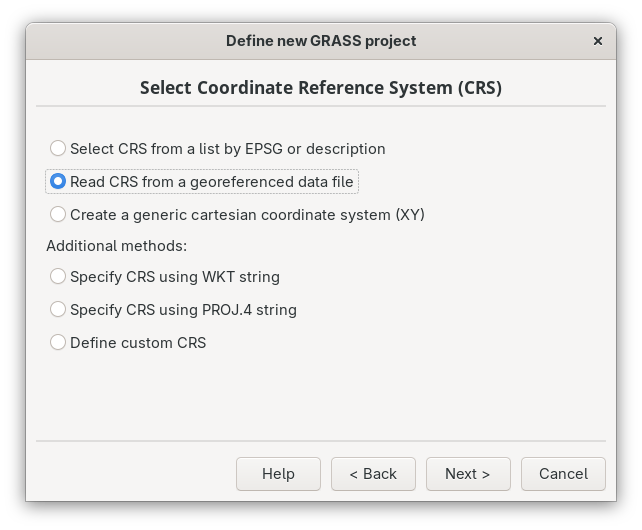
Task: Proceed with the Next button
Action: pos(468,474)
